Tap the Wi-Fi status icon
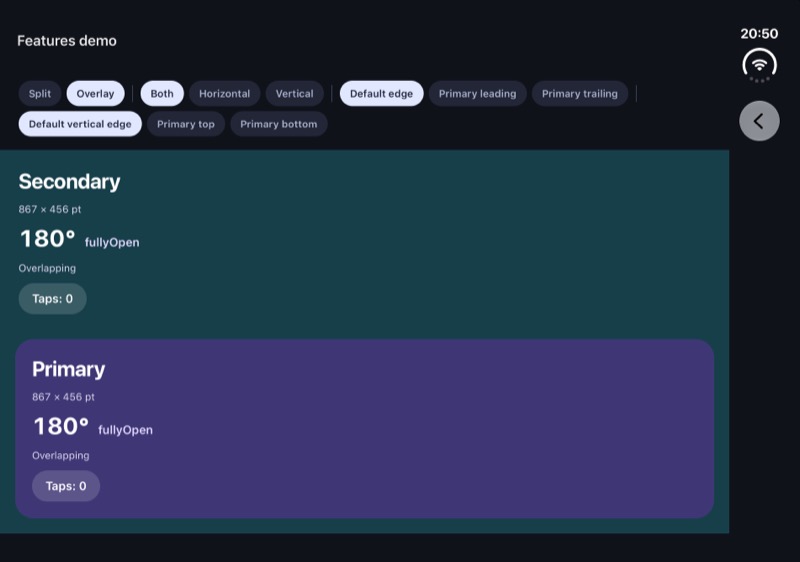 (759, 65)
